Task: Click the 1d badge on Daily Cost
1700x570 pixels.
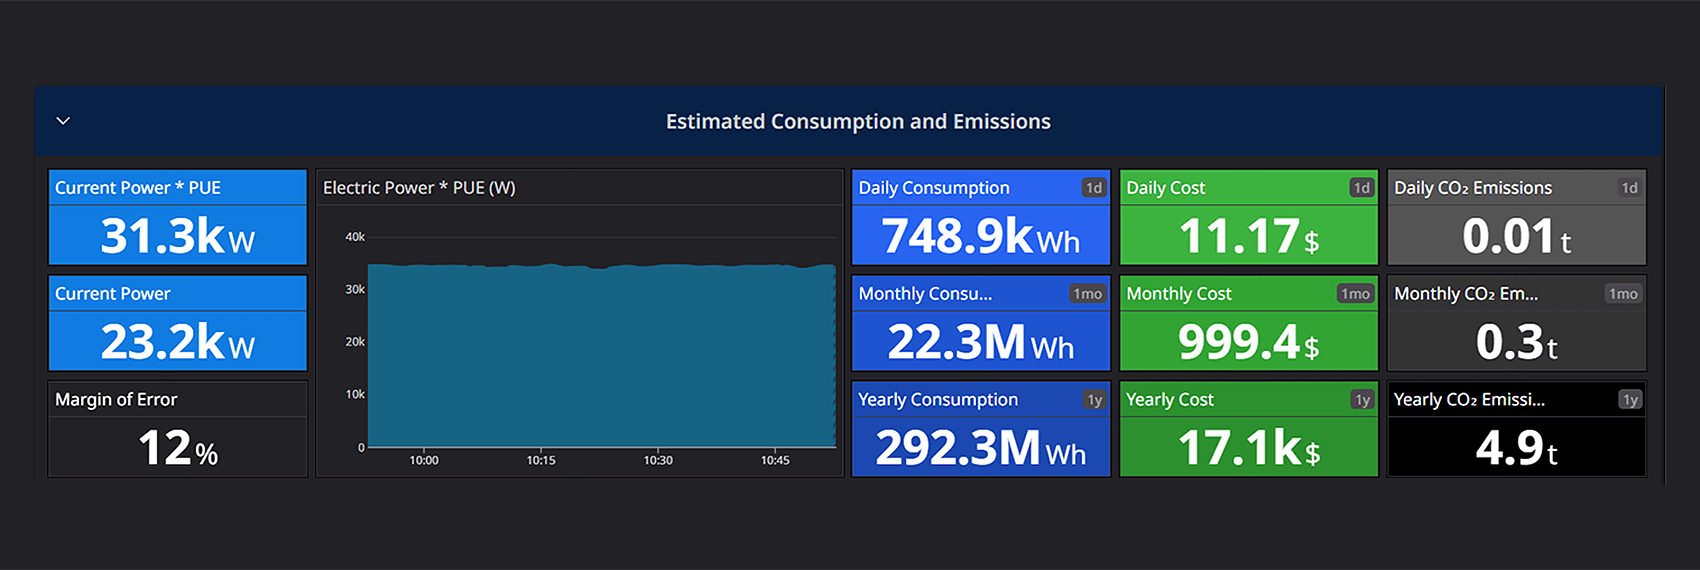Action: coord(1362,188)
